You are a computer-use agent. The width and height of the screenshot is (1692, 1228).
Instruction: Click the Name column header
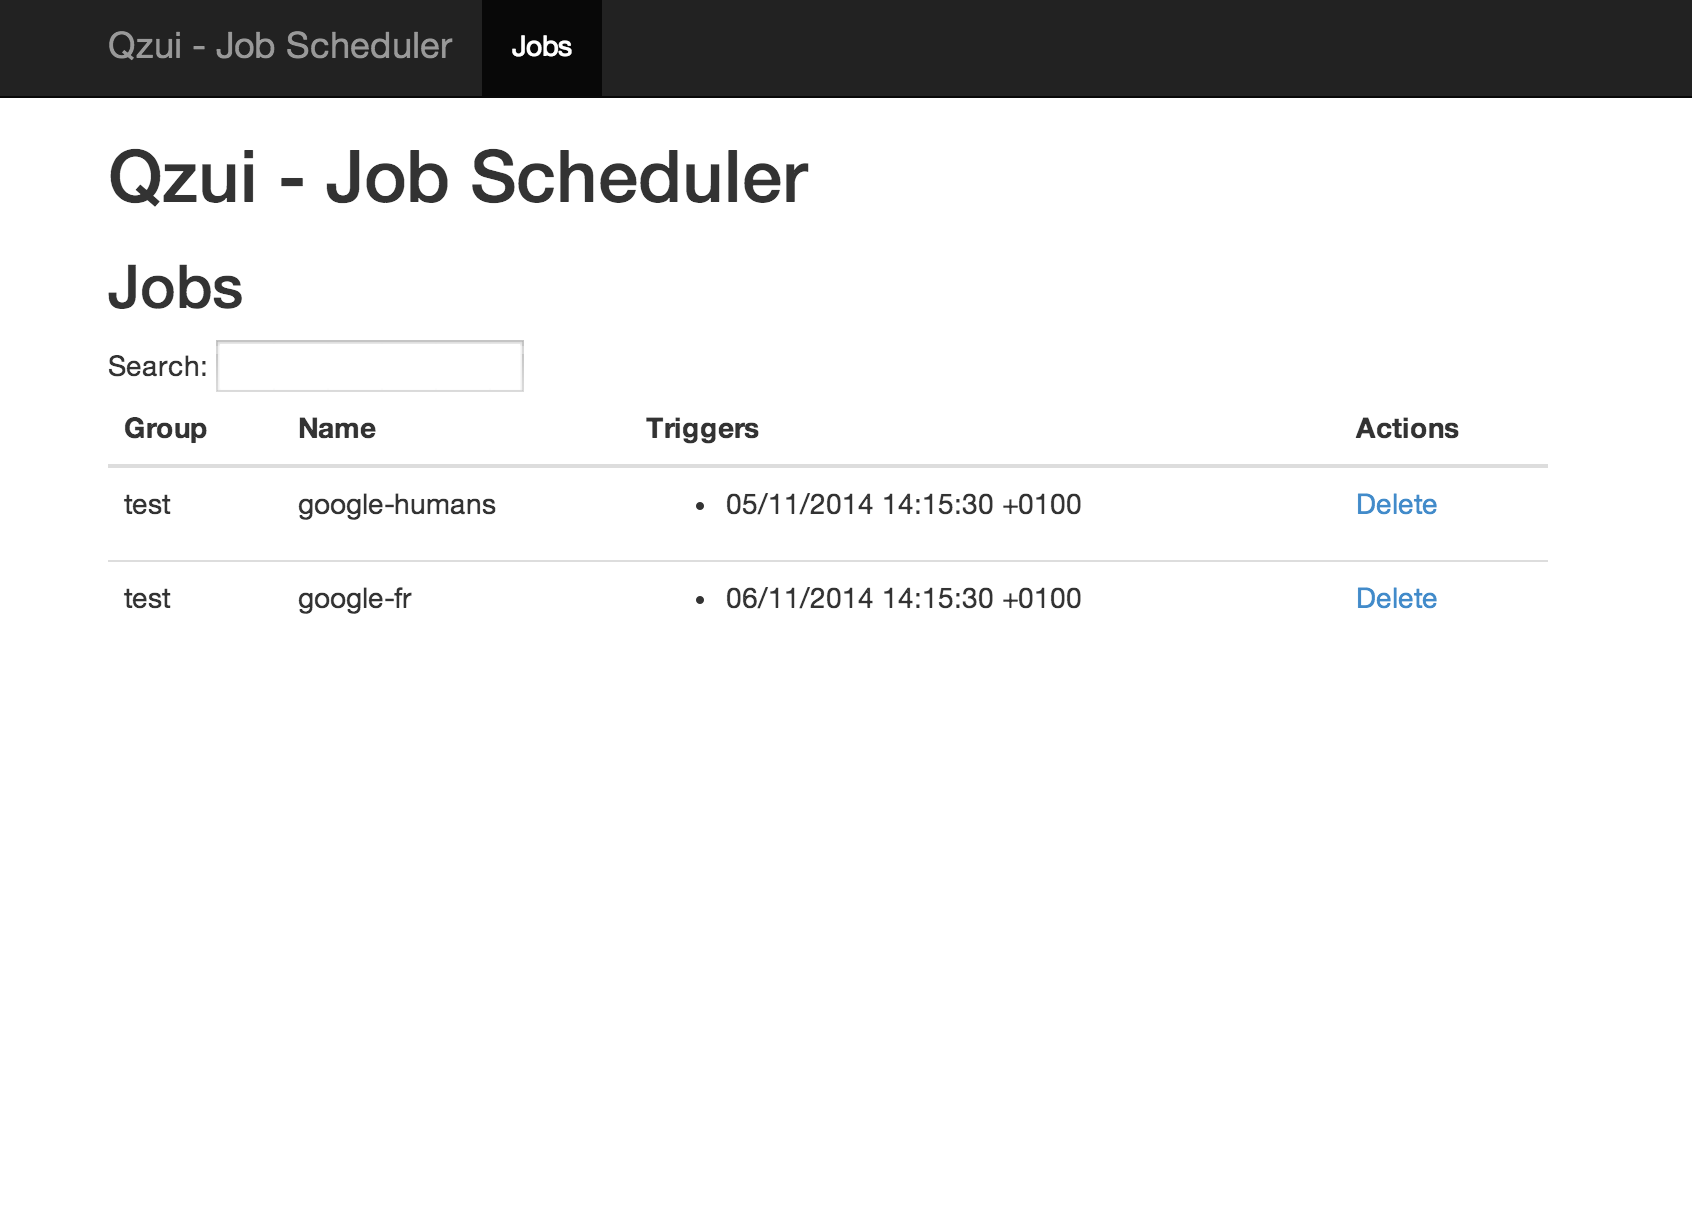pyautogui.click(x=337, y=428)
